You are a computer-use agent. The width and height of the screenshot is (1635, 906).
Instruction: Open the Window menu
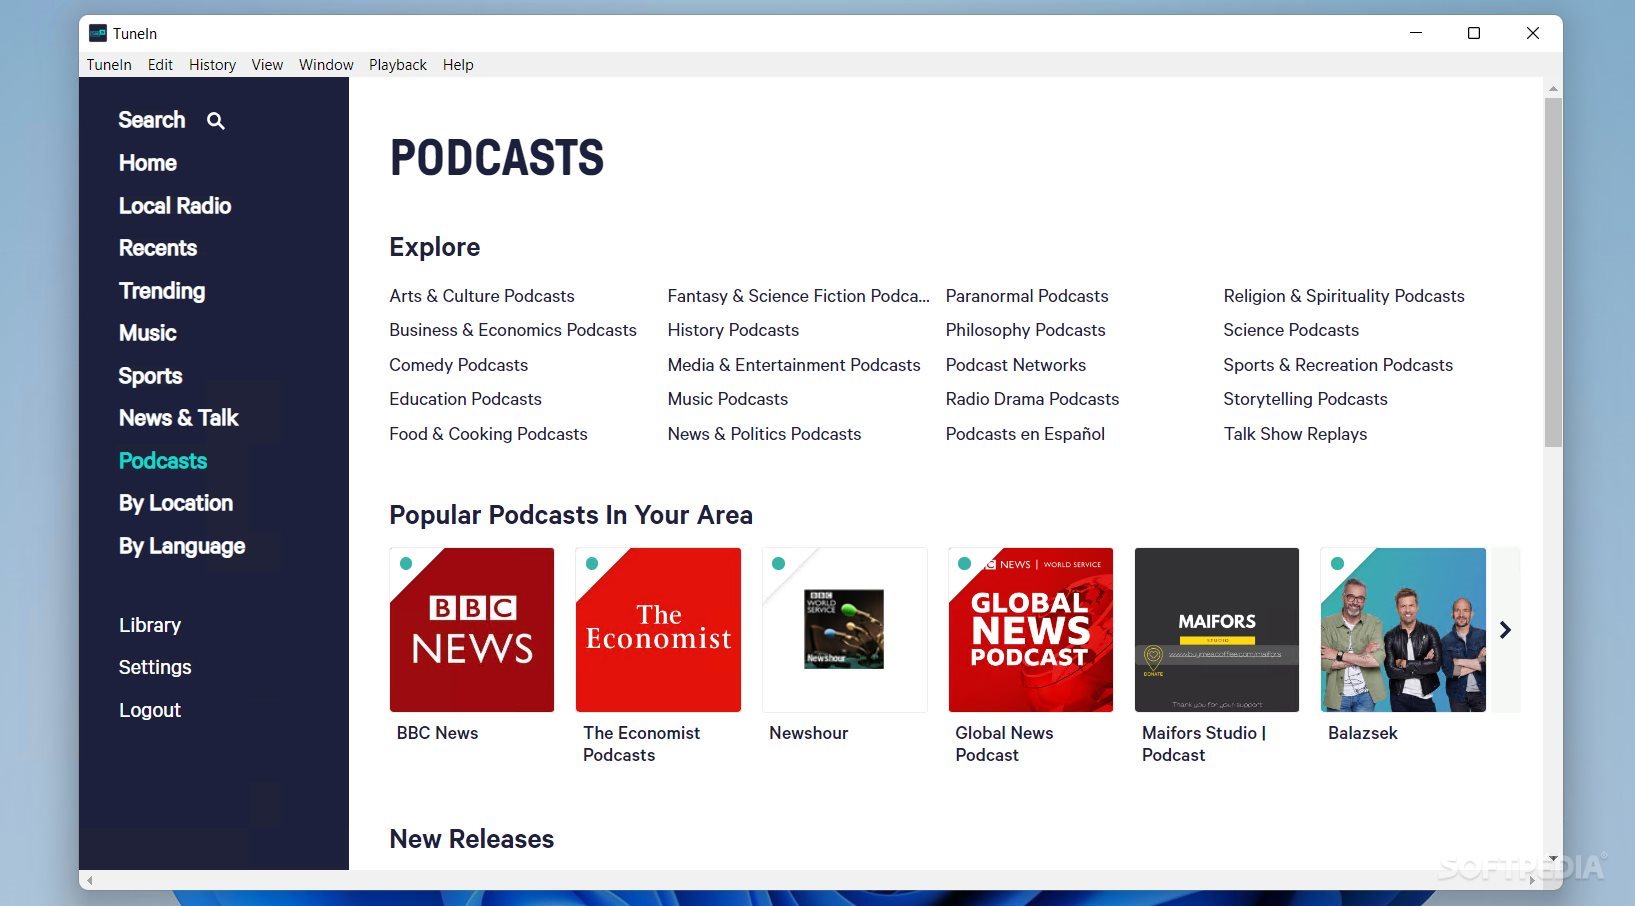(326, 65)
